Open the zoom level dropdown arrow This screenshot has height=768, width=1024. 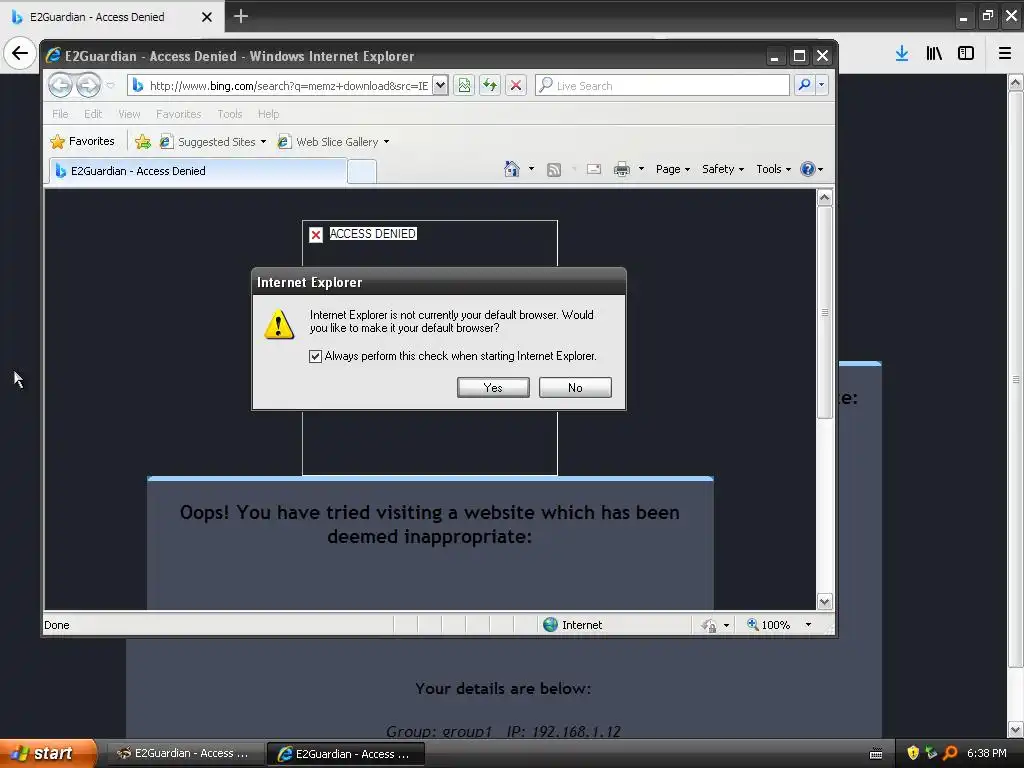(808, 625)
